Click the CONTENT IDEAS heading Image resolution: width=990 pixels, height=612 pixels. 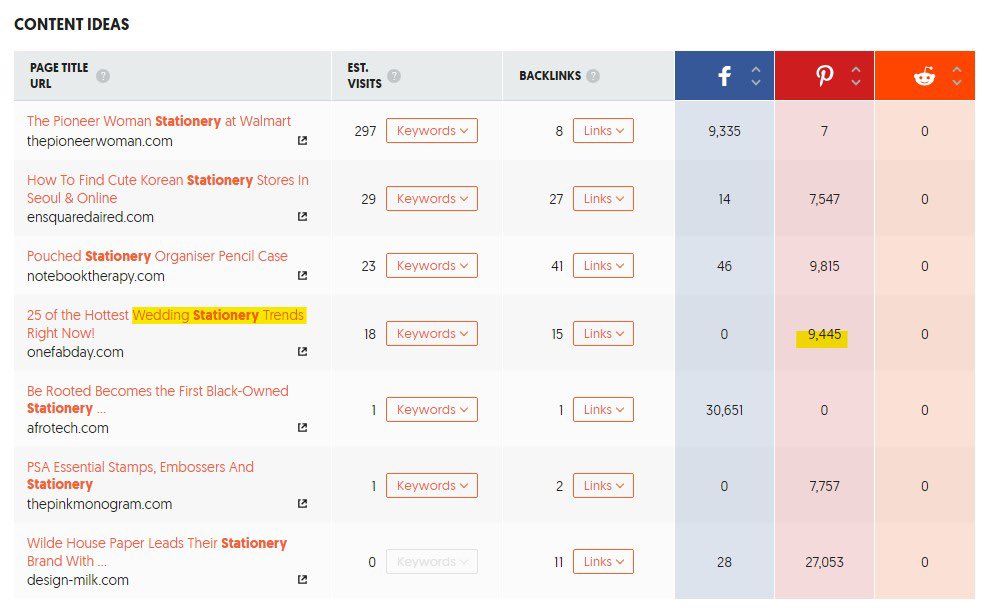(x=71, y=24)
